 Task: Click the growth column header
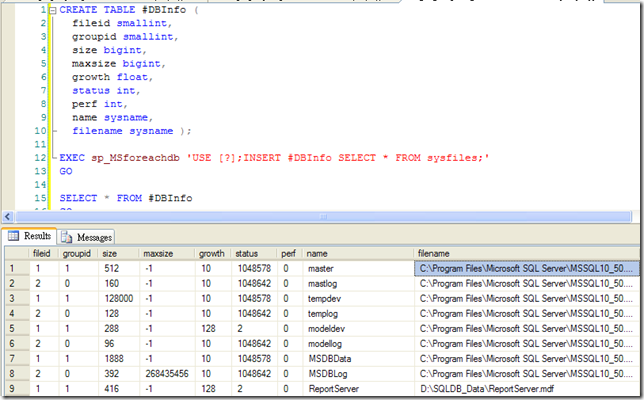click(x=213, y=253)
